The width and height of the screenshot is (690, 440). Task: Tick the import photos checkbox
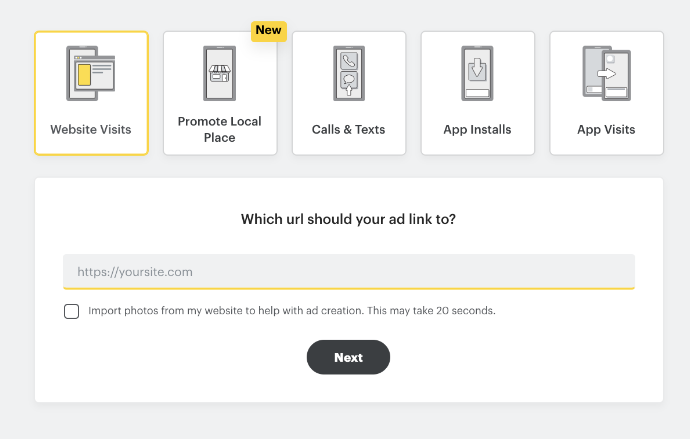pyautogui.click(x=71, y=311)
